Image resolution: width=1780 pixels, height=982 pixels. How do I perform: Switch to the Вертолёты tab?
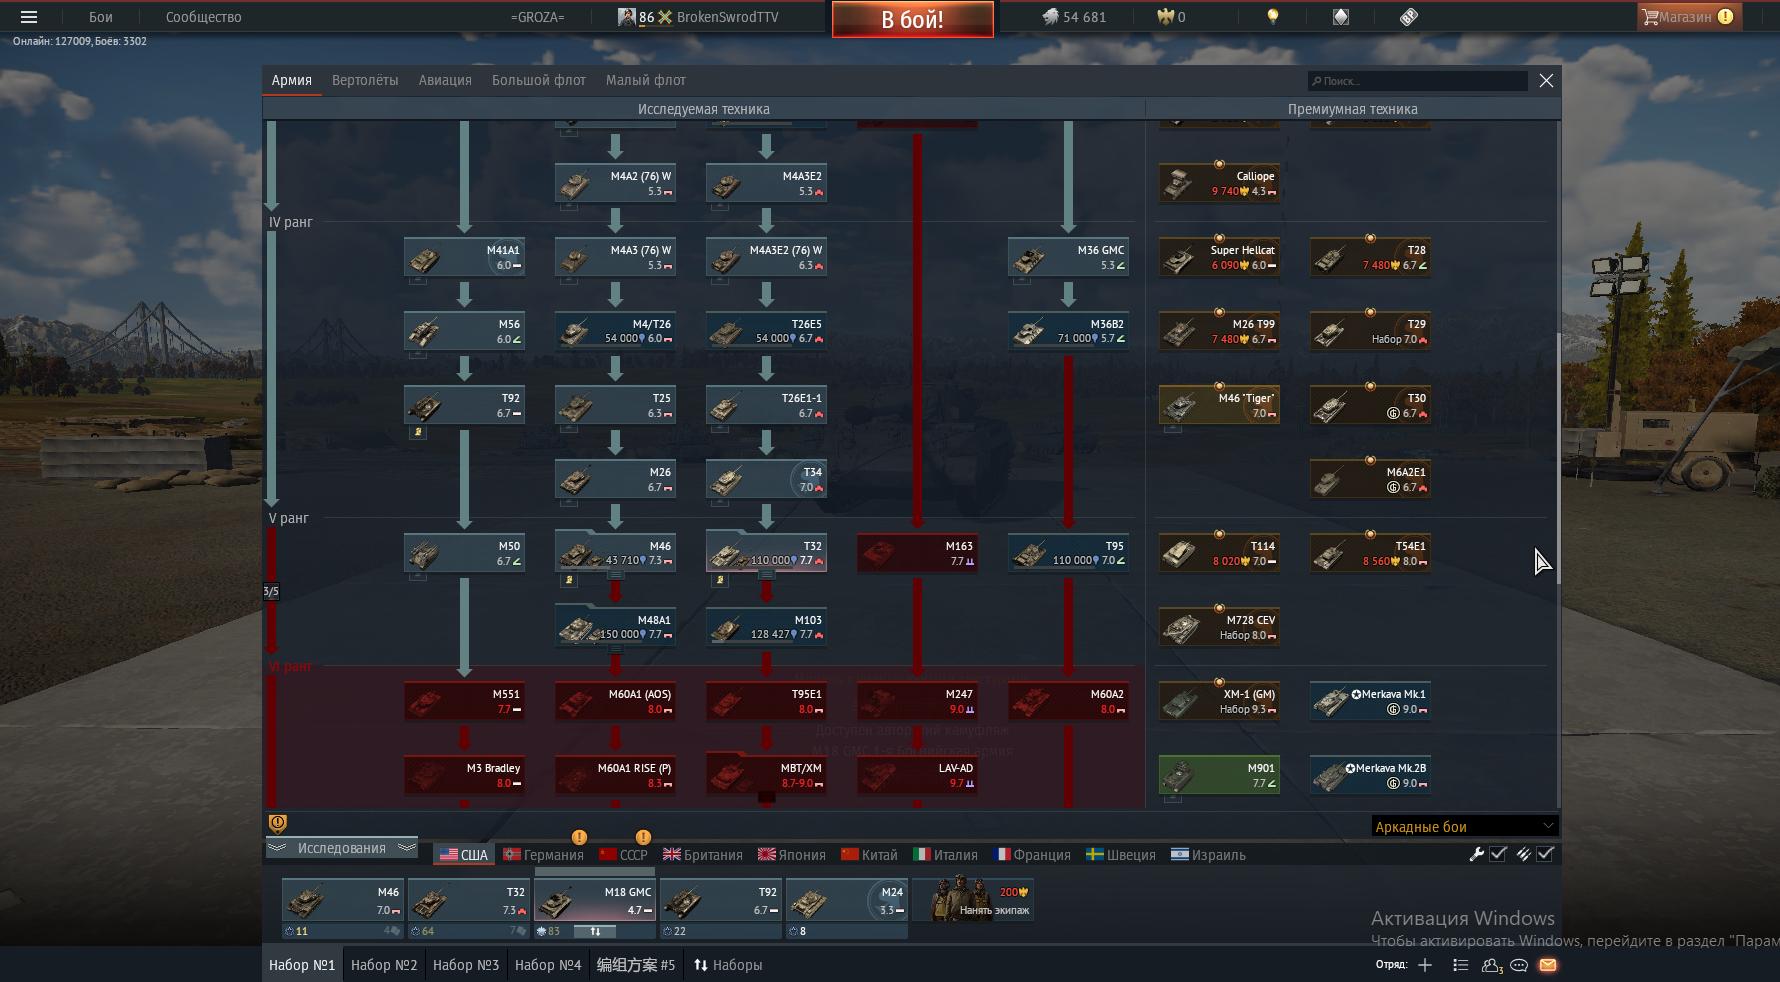pyautogui.click(x=365, y=80)
